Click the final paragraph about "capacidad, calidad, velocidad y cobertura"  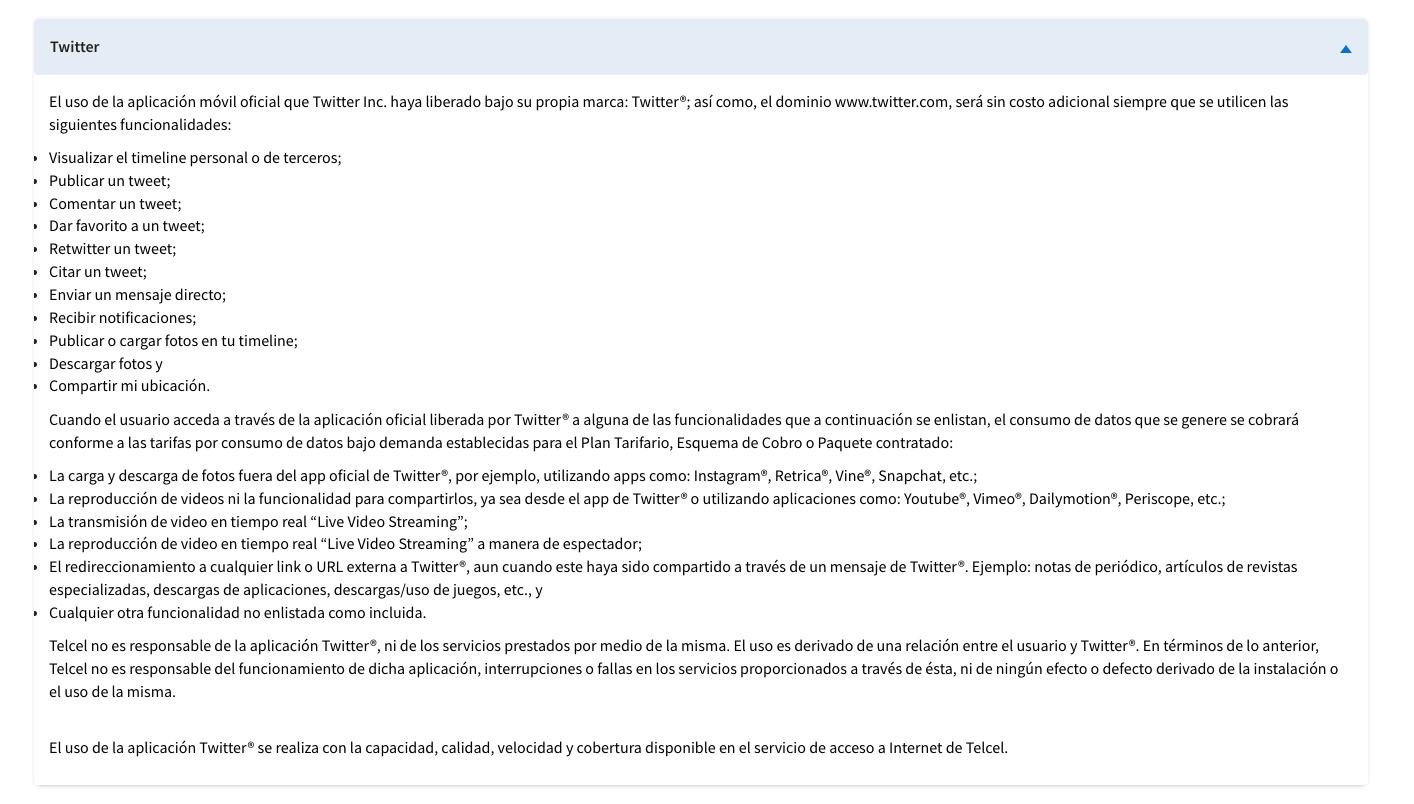528,748
